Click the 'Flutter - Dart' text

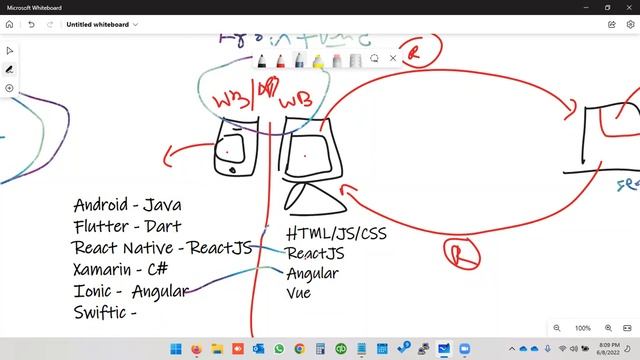click(127, 226)
